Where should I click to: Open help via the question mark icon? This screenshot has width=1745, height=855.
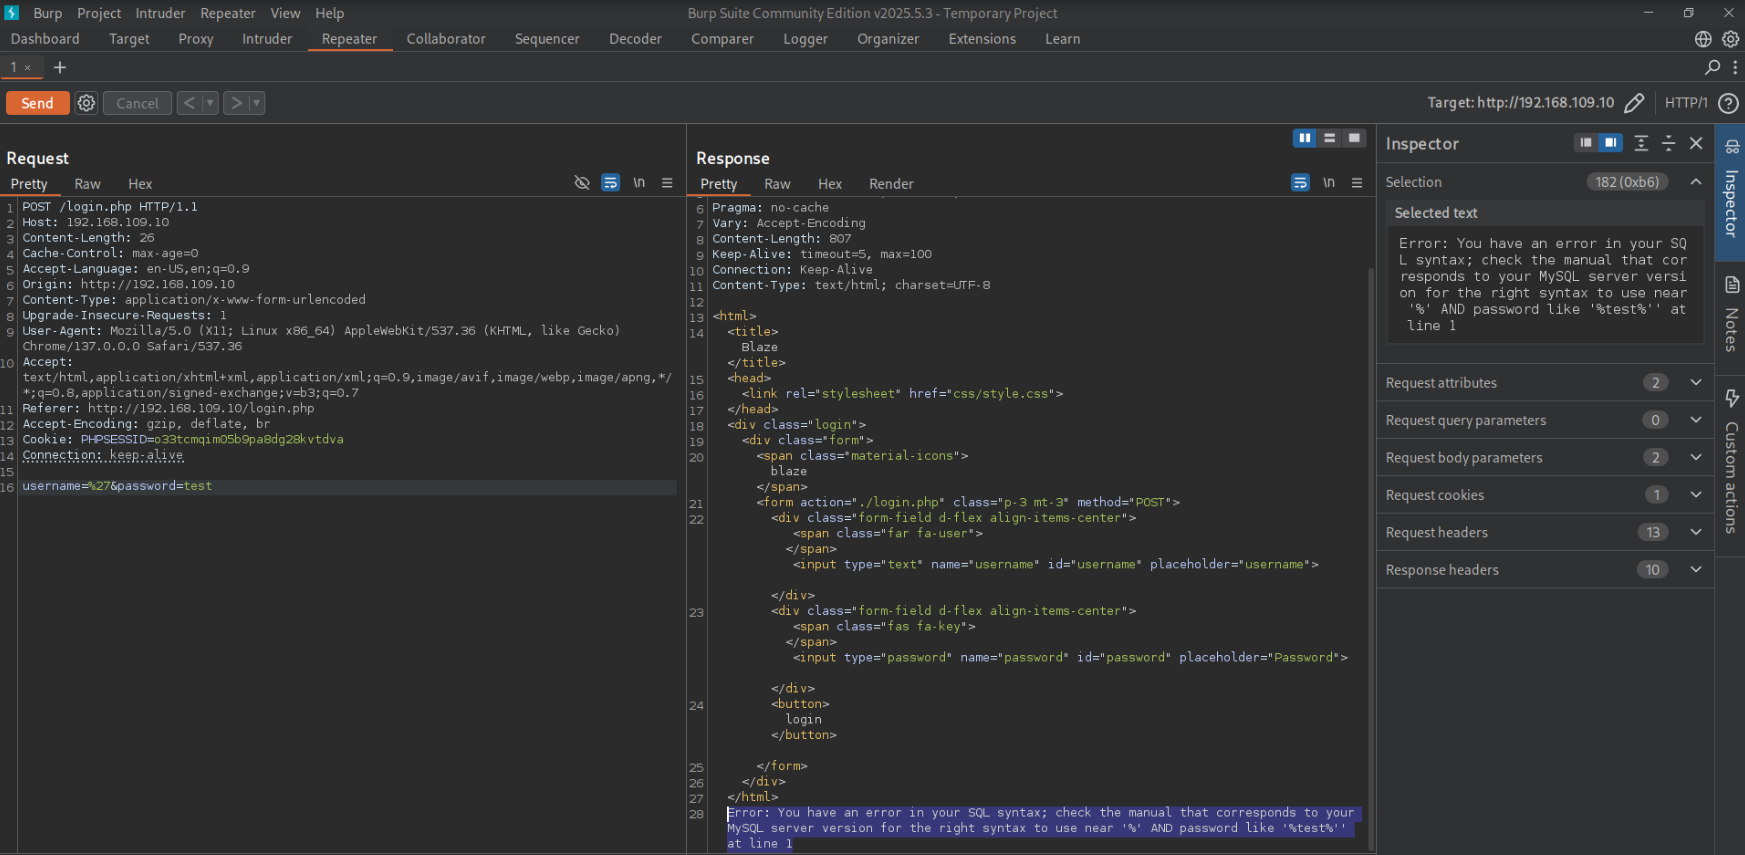(x=1728, y=103)
